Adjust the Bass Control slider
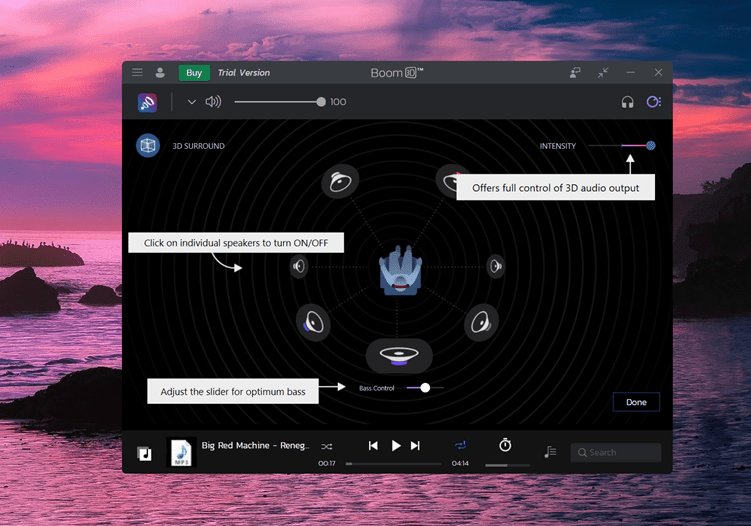This screenshot has height=526, width=751. 425,388
